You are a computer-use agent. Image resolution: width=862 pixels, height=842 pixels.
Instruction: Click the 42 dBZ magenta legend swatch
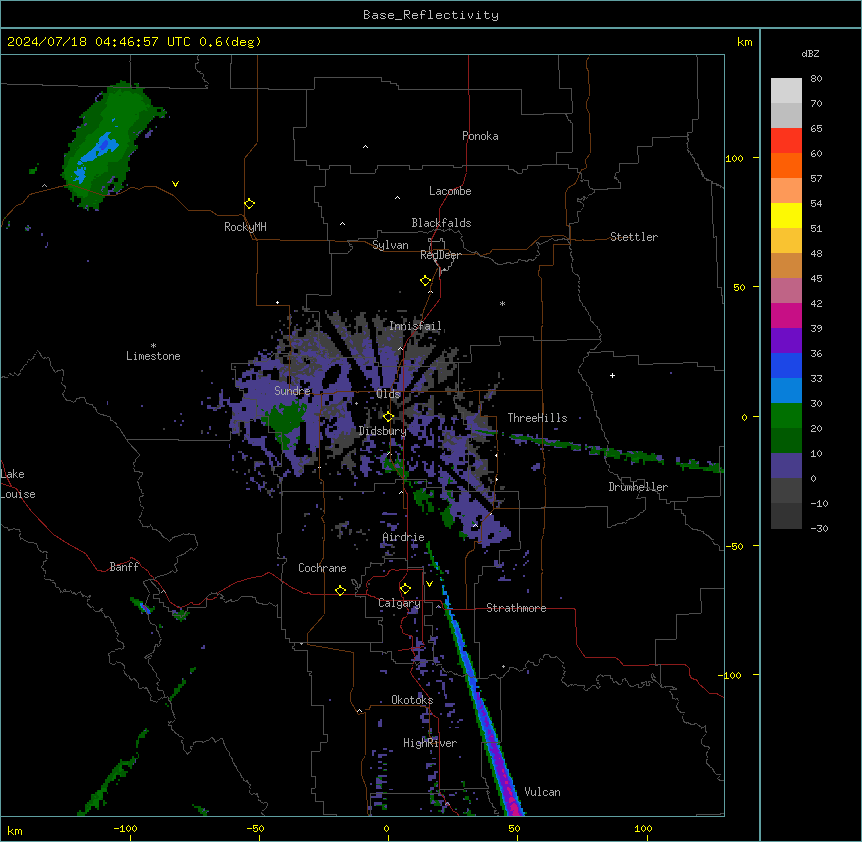786,315
